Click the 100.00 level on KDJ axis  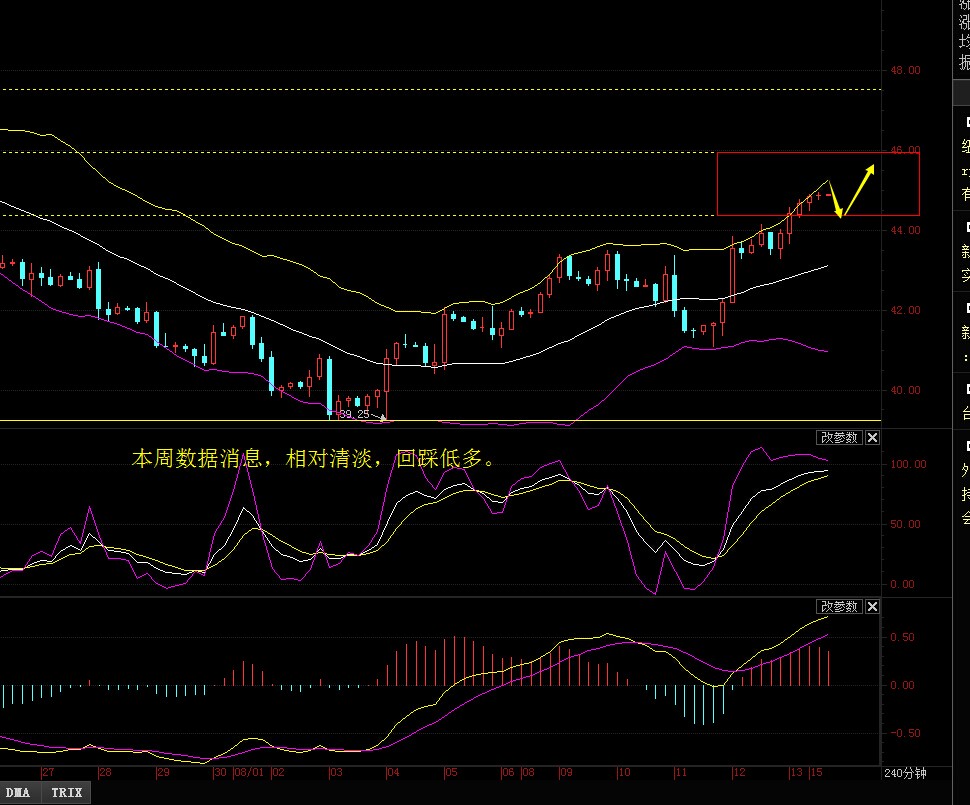point(905,465)
